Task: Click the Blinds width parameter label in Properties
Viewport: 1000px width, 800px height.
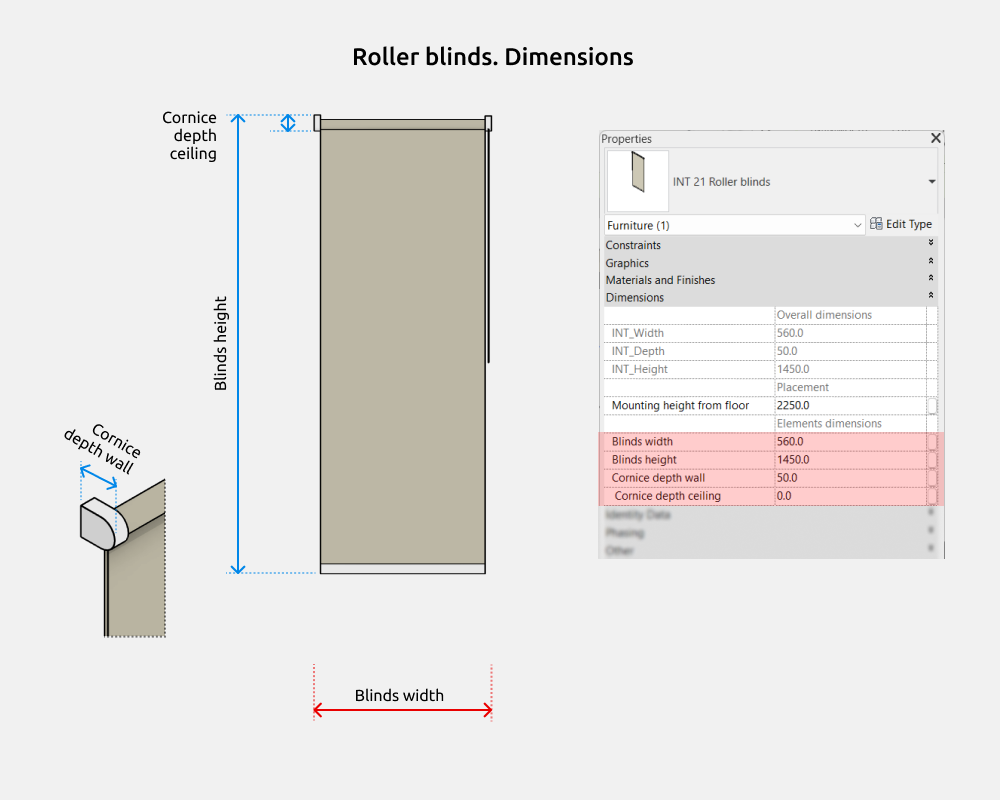Action: point(642,441)
